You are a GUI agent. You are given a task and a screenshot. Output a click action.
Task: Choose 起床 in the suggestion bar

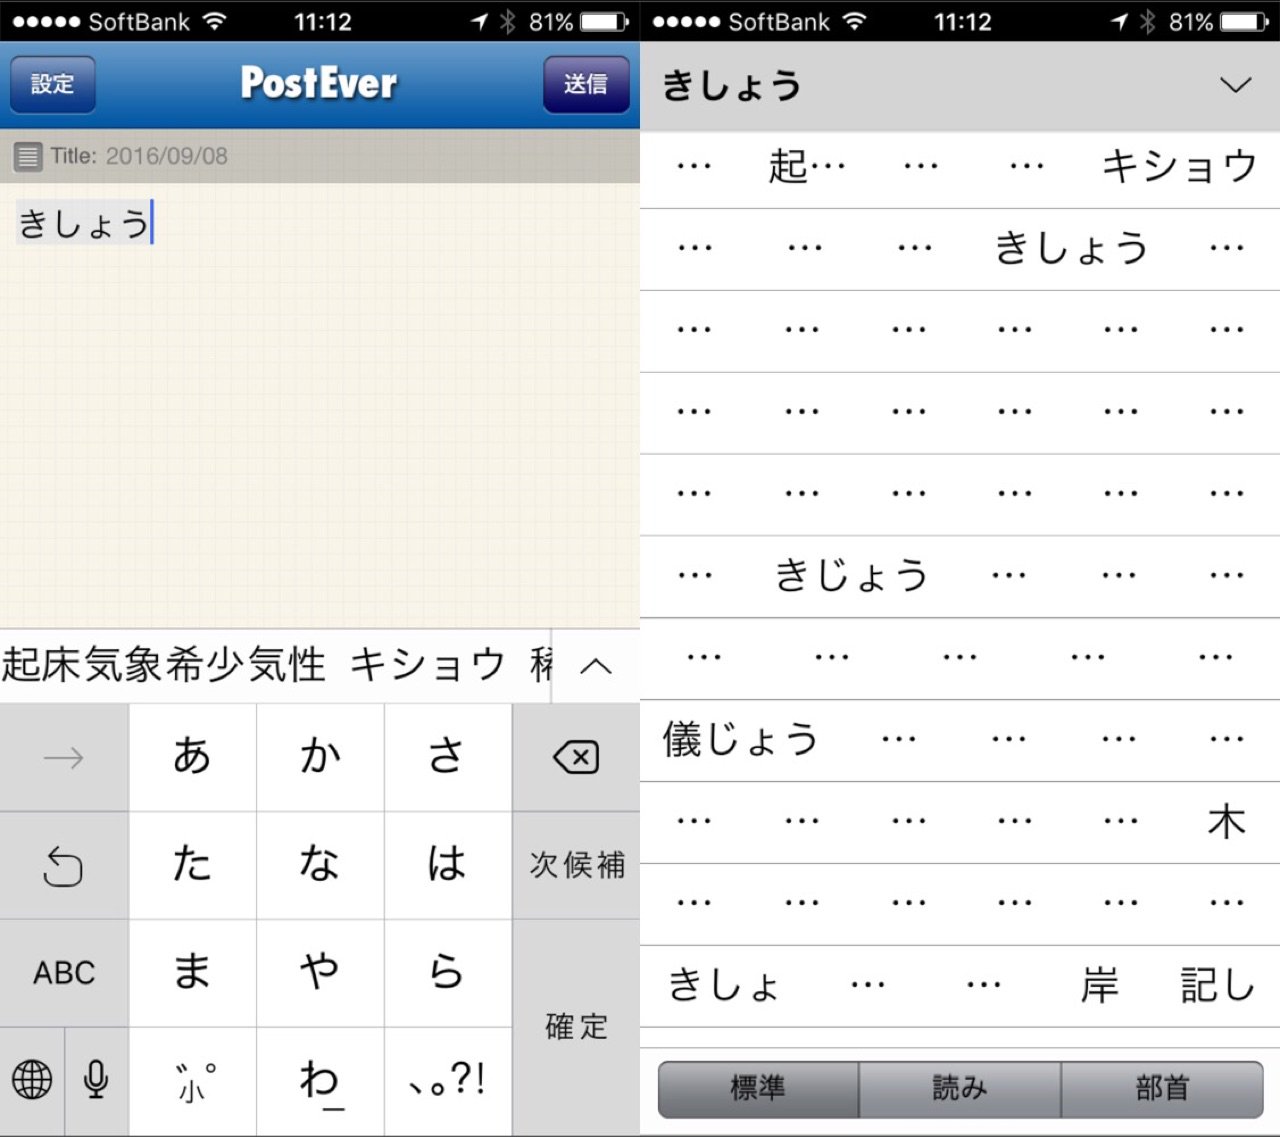(42, 665)
